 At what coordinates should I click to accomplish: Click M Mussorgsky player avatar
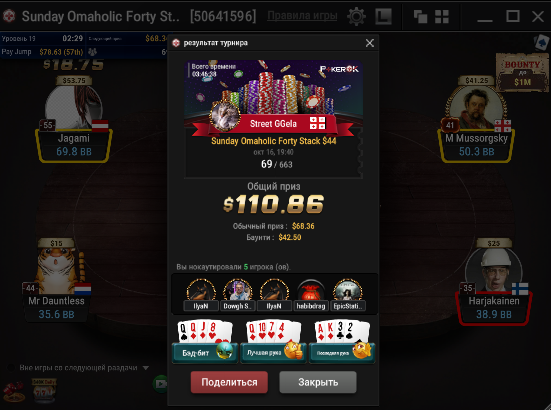coord(476,107)
